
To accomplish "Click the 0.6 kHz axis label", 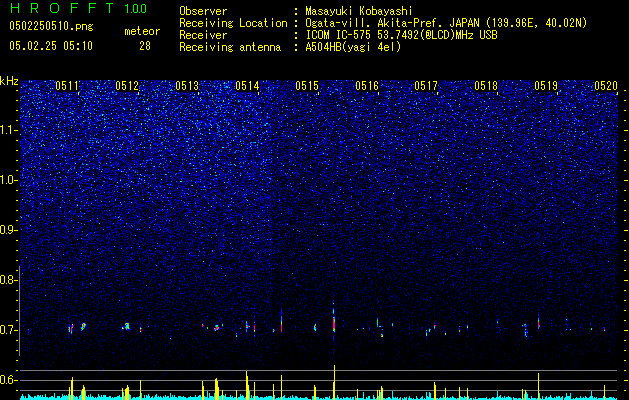I will click(9, 380).
